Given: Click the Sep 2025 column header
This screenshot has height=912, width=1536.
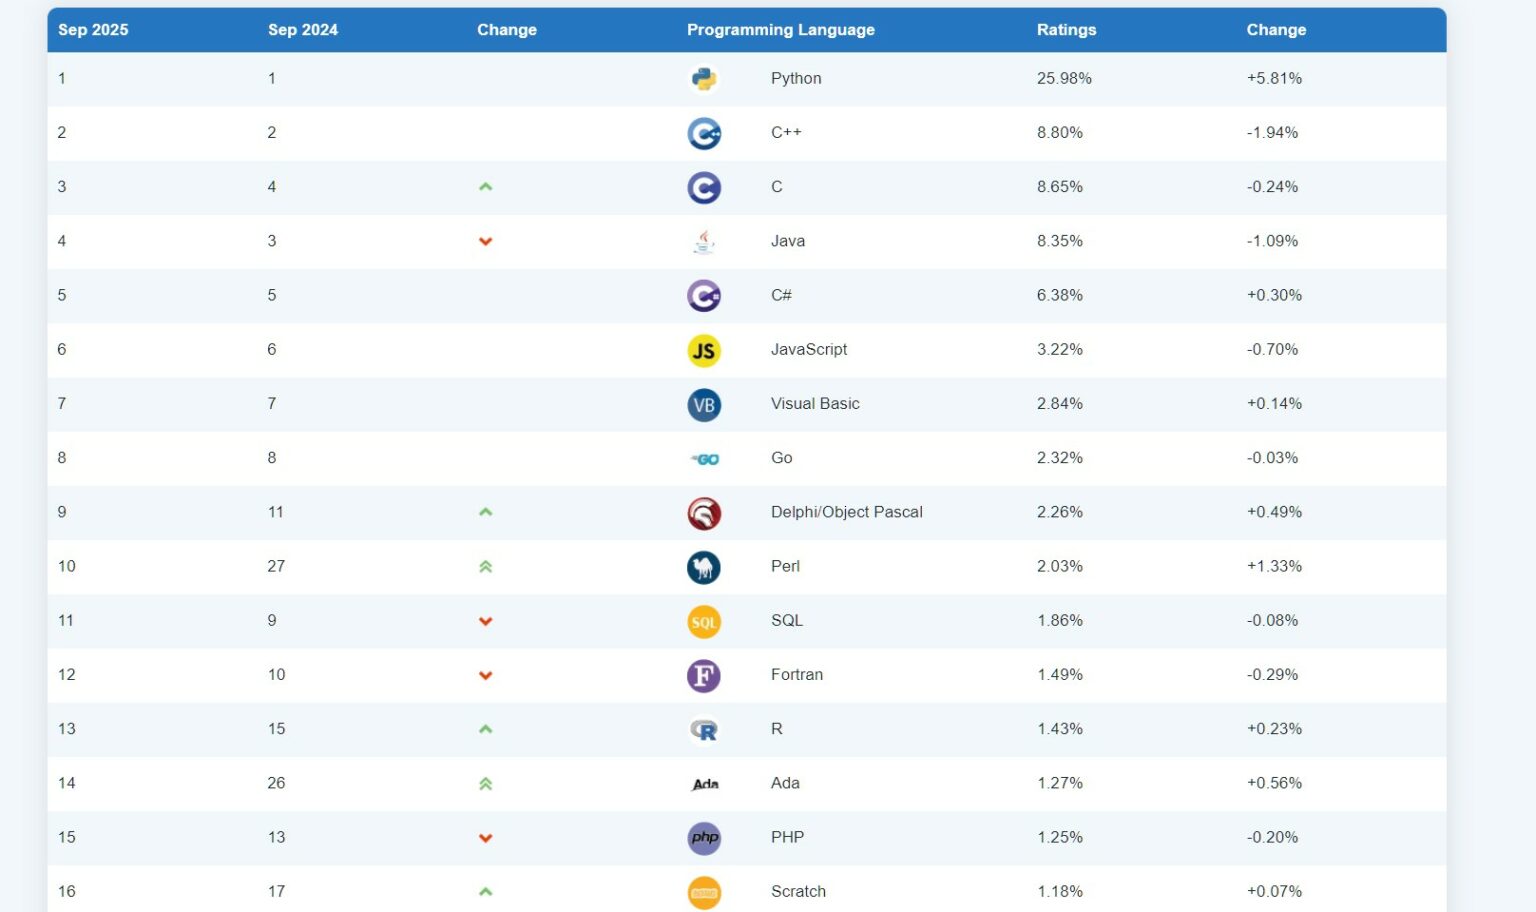Looking at the screenshot, I should tap(93, 30).
